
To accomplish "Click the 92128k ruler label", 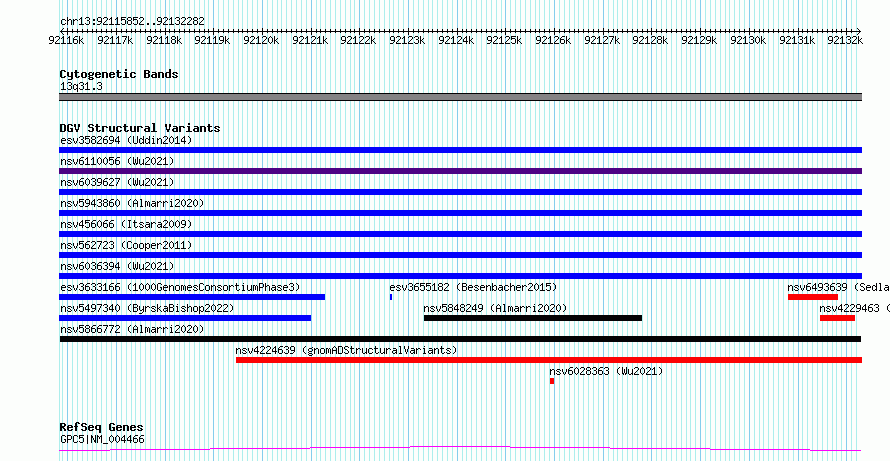I will click(650, 40).
